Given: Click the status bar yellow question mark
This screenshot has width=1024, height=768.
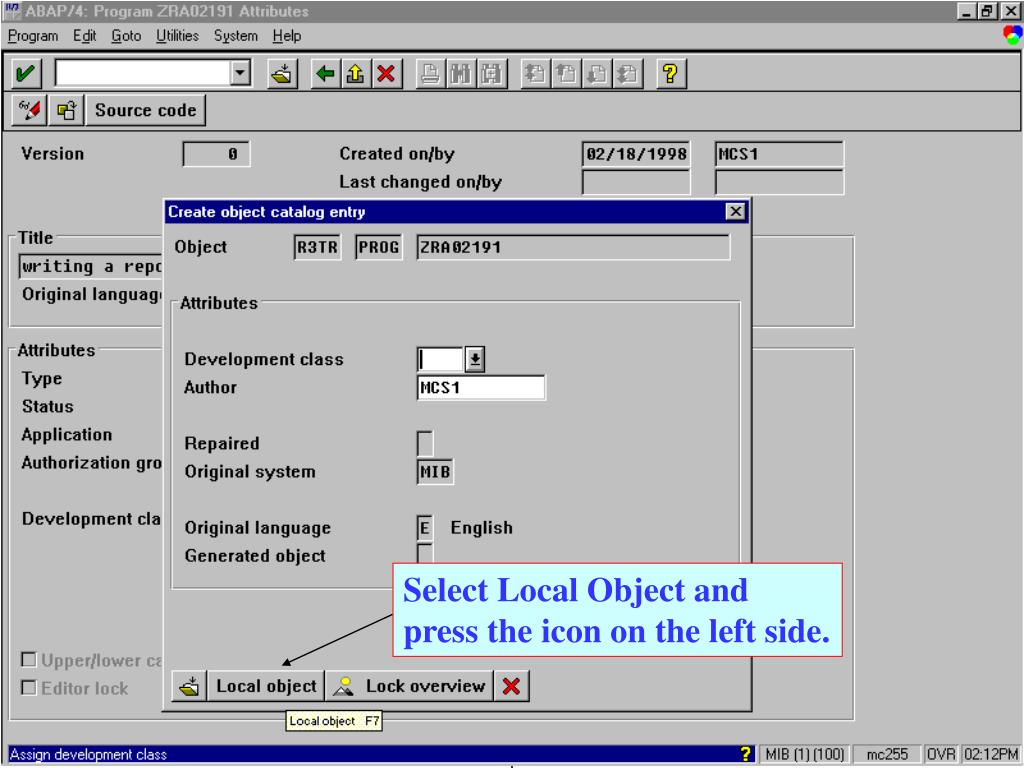Looking at the screenshot, I should pos(744,754).
